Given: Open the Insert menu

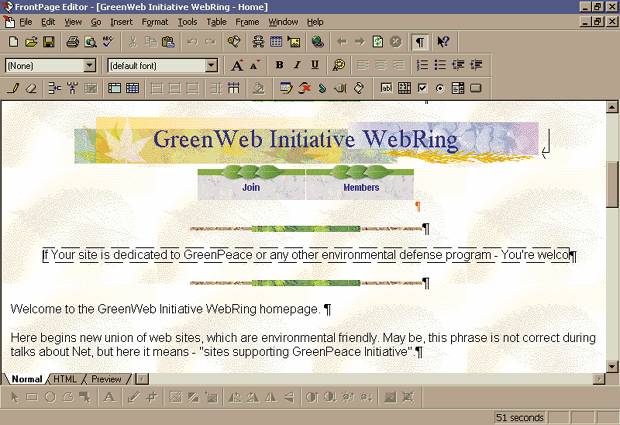Looking at the screenshot, I should [121, 22].
